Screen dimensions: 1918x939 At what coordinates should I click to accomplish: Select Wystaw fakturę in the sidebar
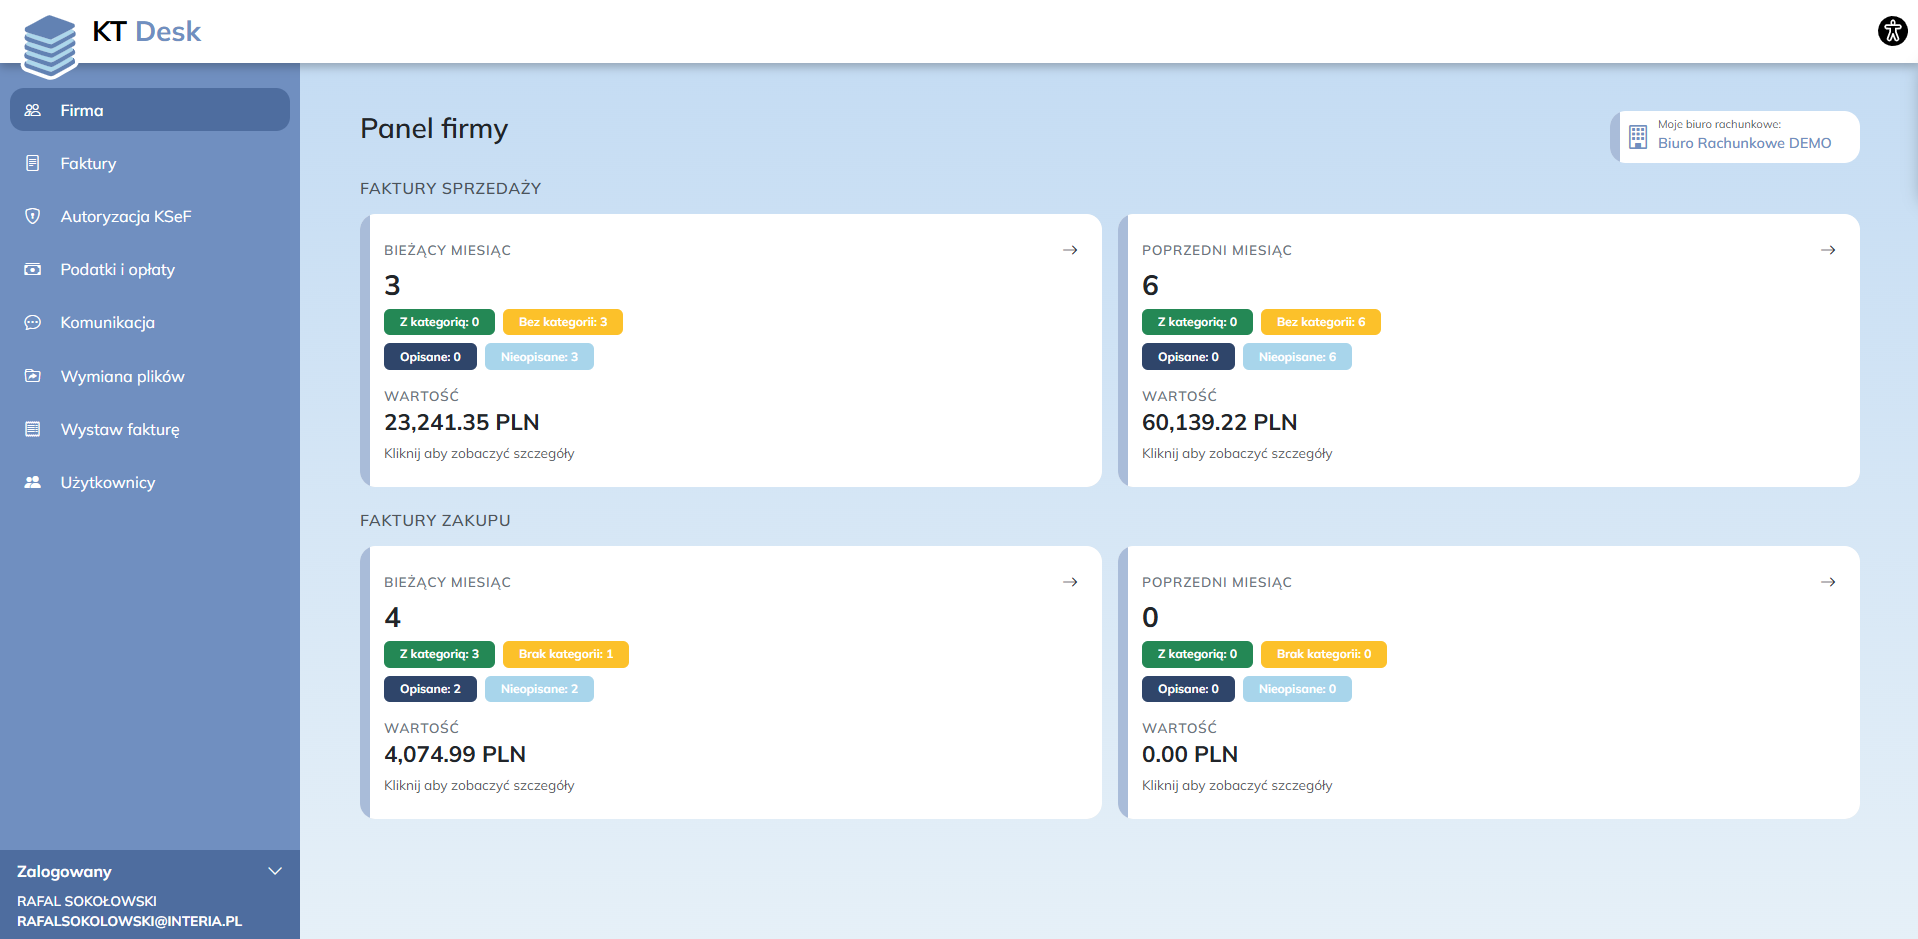coord(120,429)
